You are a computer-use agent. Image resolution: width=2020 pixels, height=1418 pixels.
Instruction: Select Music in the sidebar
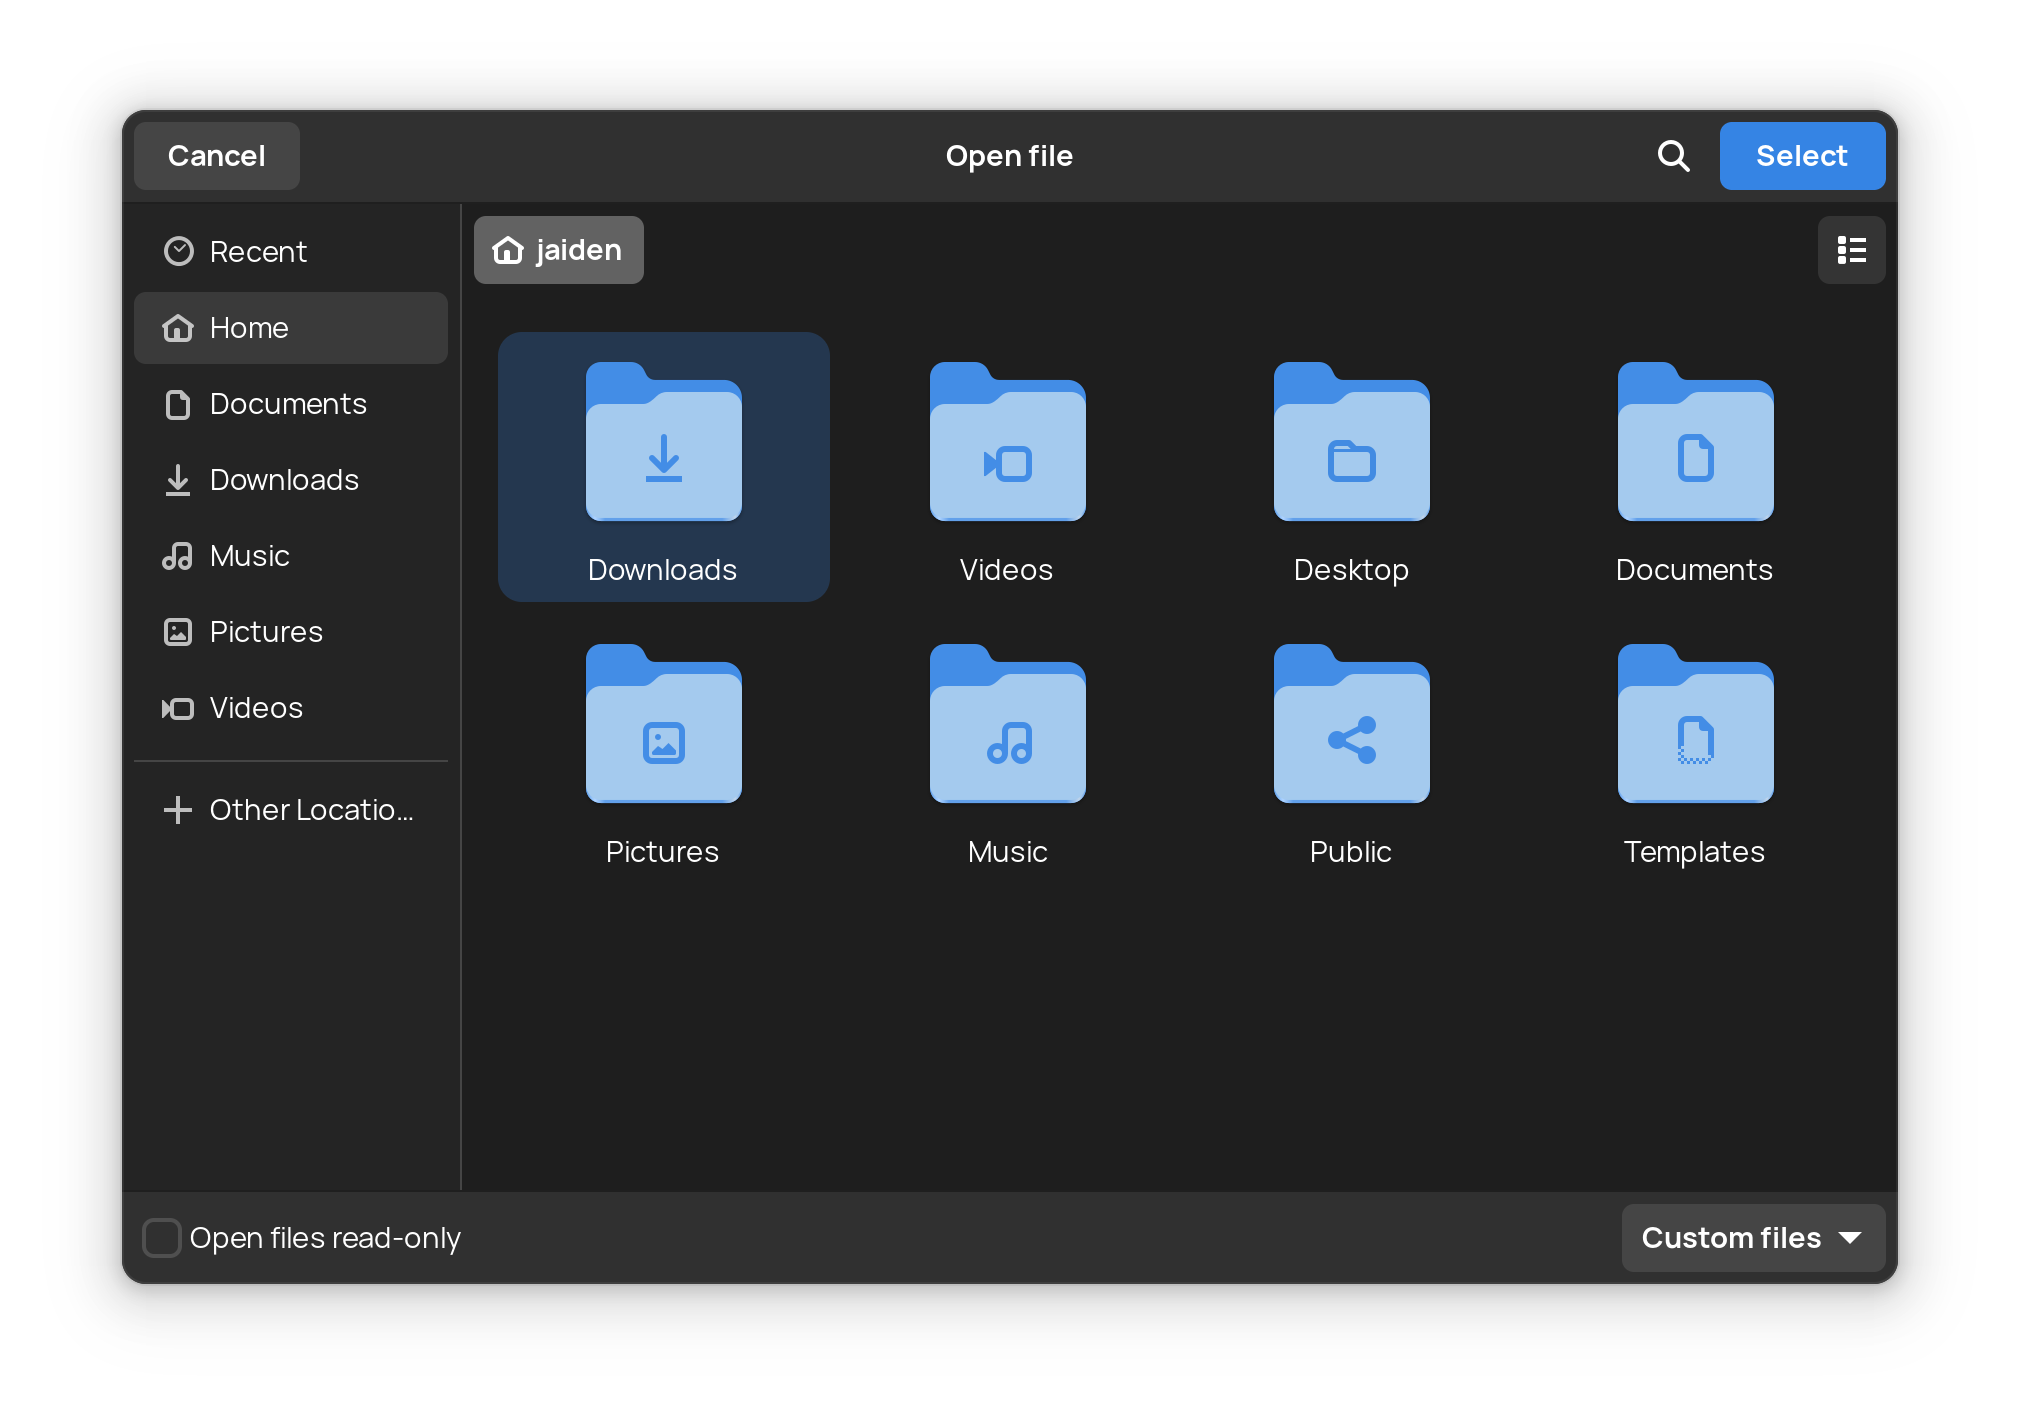(x=291, y=556)
